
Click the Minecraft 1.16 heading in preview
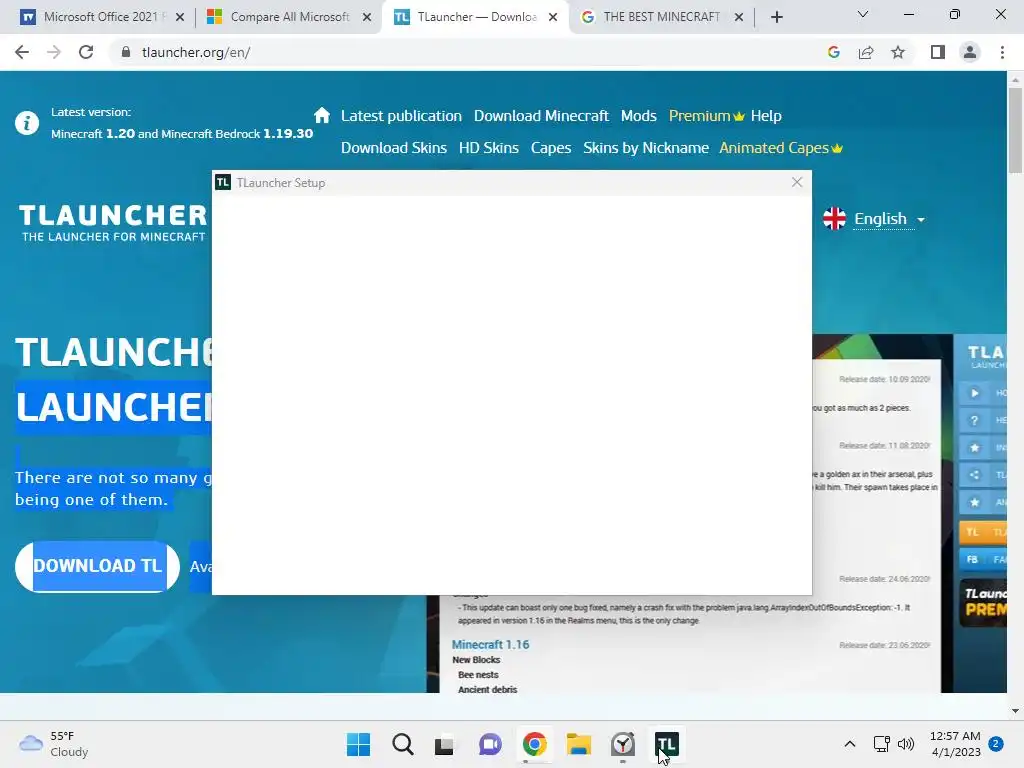coord(490,645)
